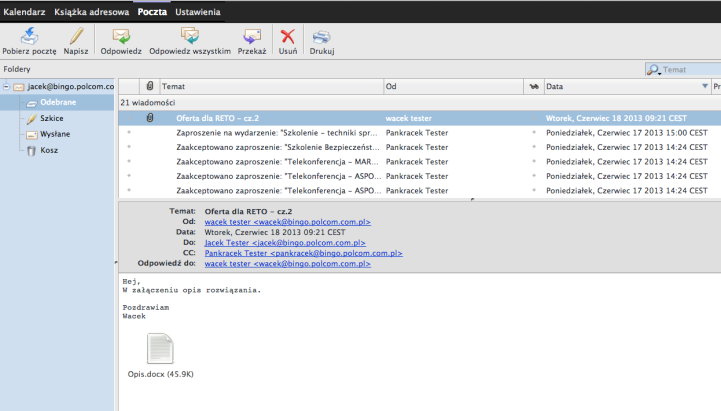Reply using the Odpowiedz icon
The width and height of the screenshot is (721, 411).
coord(121,36)
